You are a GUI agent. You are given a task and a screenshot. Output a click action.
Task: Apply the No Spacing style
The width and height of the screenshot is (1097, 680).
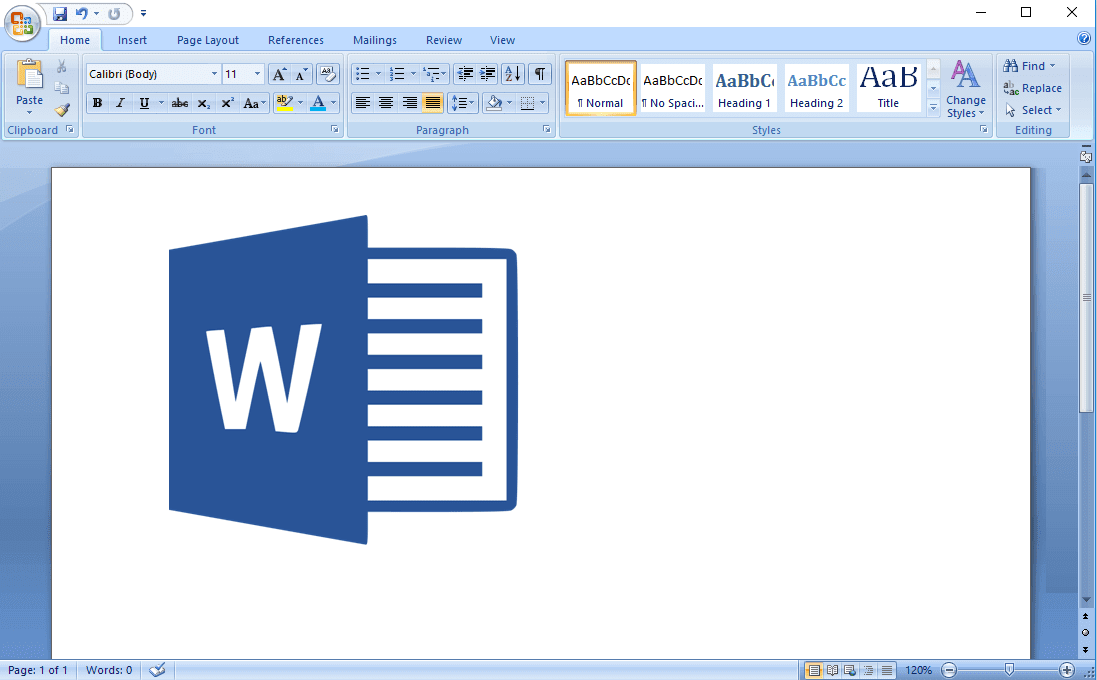pos(673,87)
